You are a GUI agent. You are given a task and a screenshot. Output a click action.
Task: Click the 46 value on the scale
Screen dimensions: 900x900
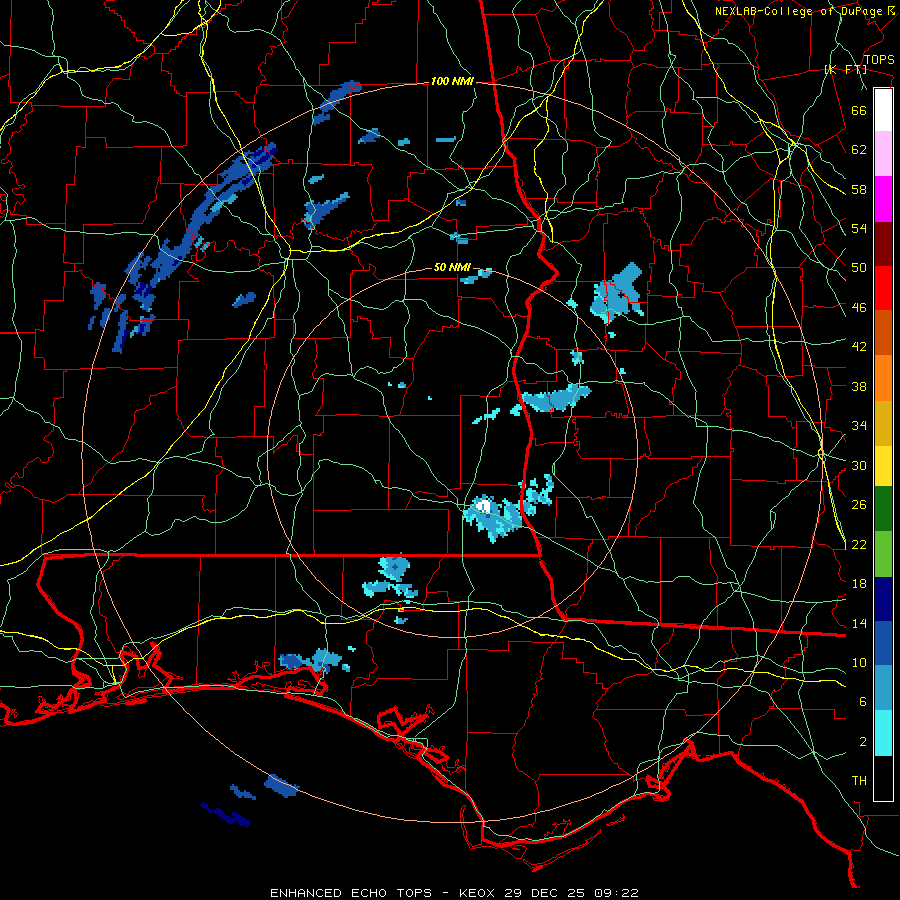tap(859, 308)
